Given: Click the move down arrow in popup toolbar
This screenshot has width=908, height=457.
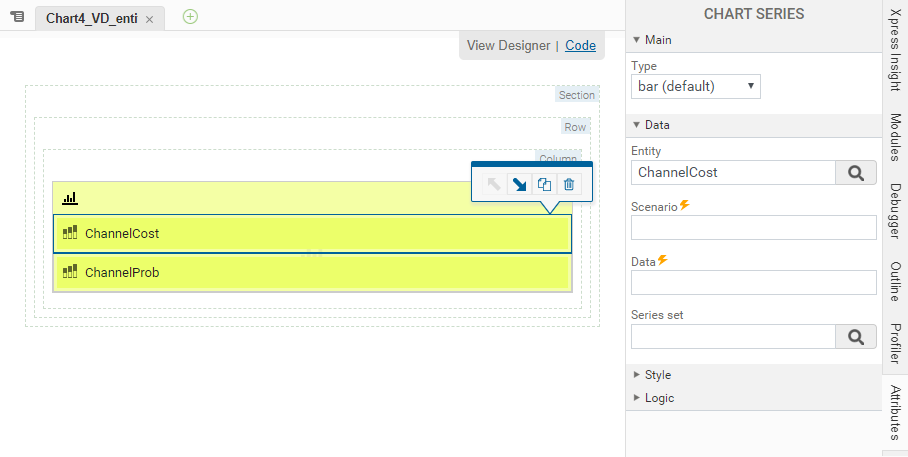Looking at the screenshot, I should coord(519,184).
